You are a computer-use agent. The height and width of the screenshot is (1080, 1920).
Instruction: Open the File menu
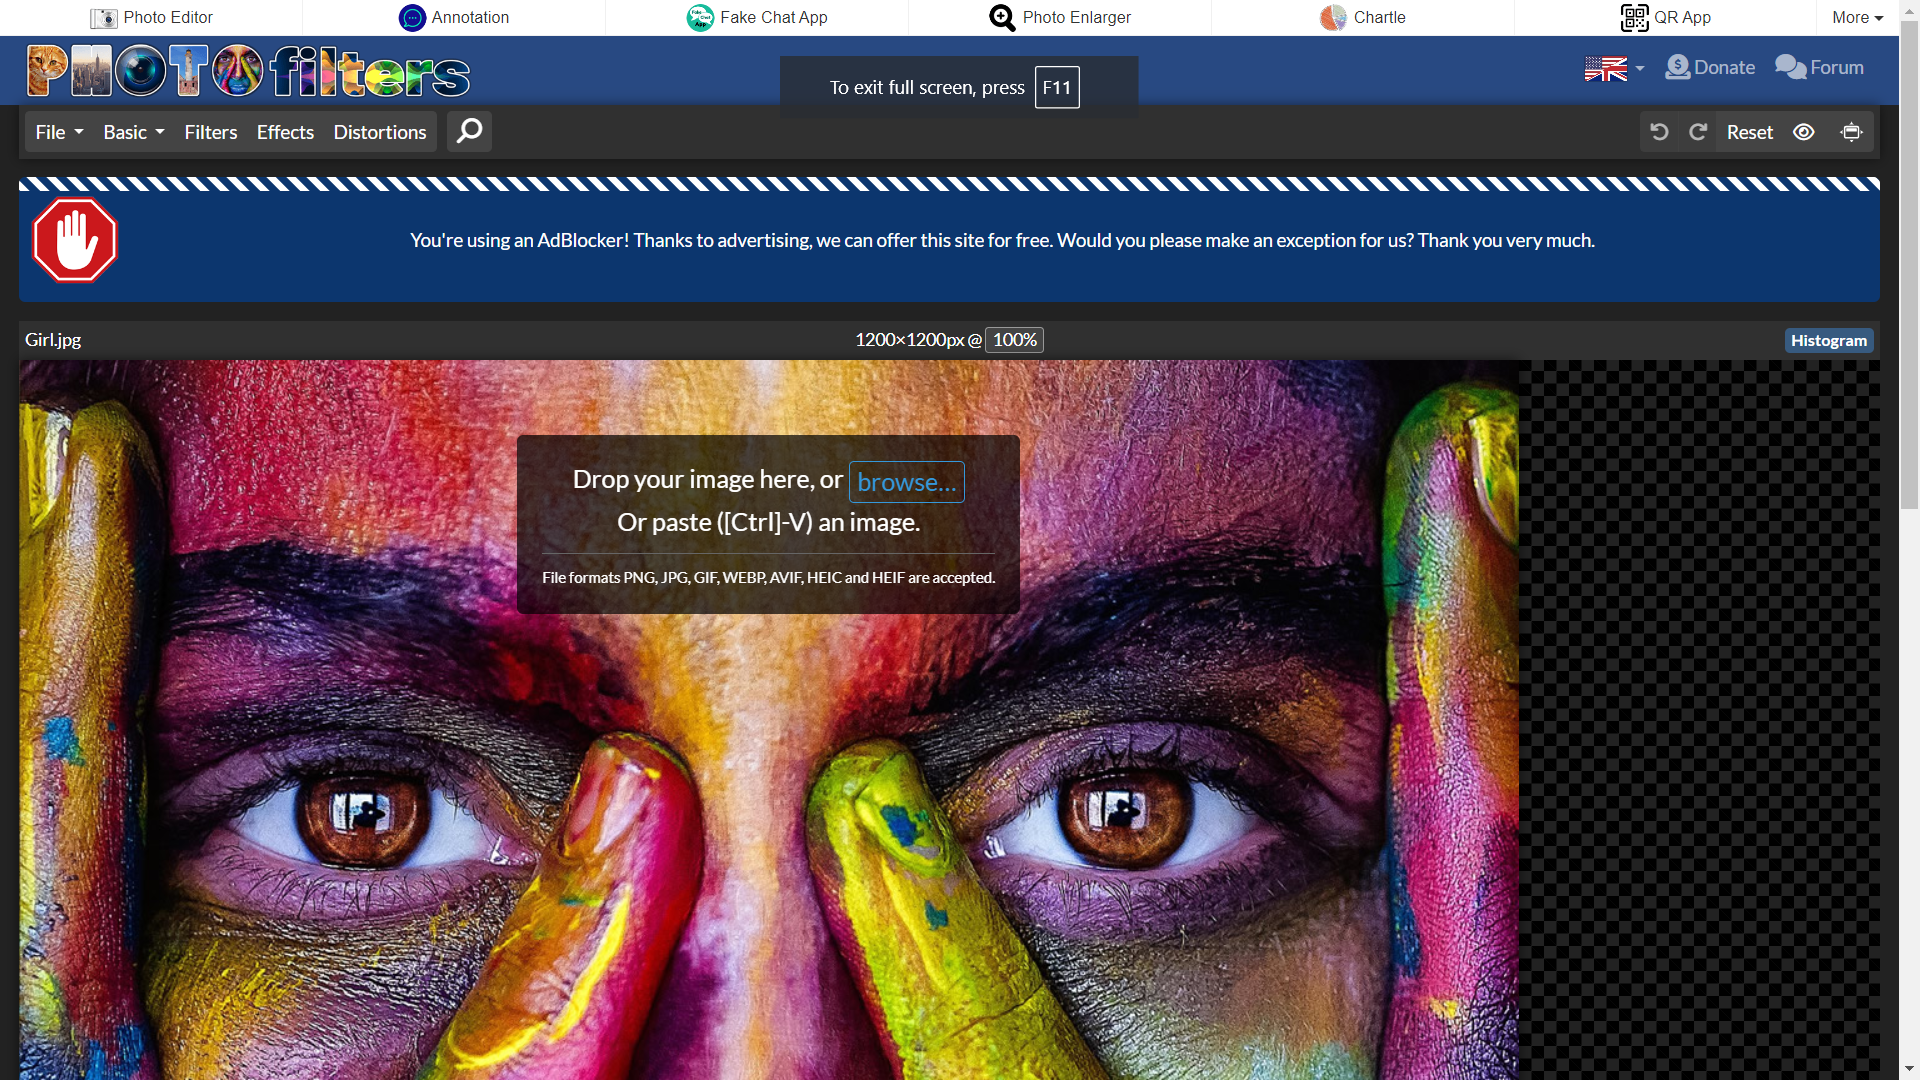pyautogui.click(x=59, y=132)
